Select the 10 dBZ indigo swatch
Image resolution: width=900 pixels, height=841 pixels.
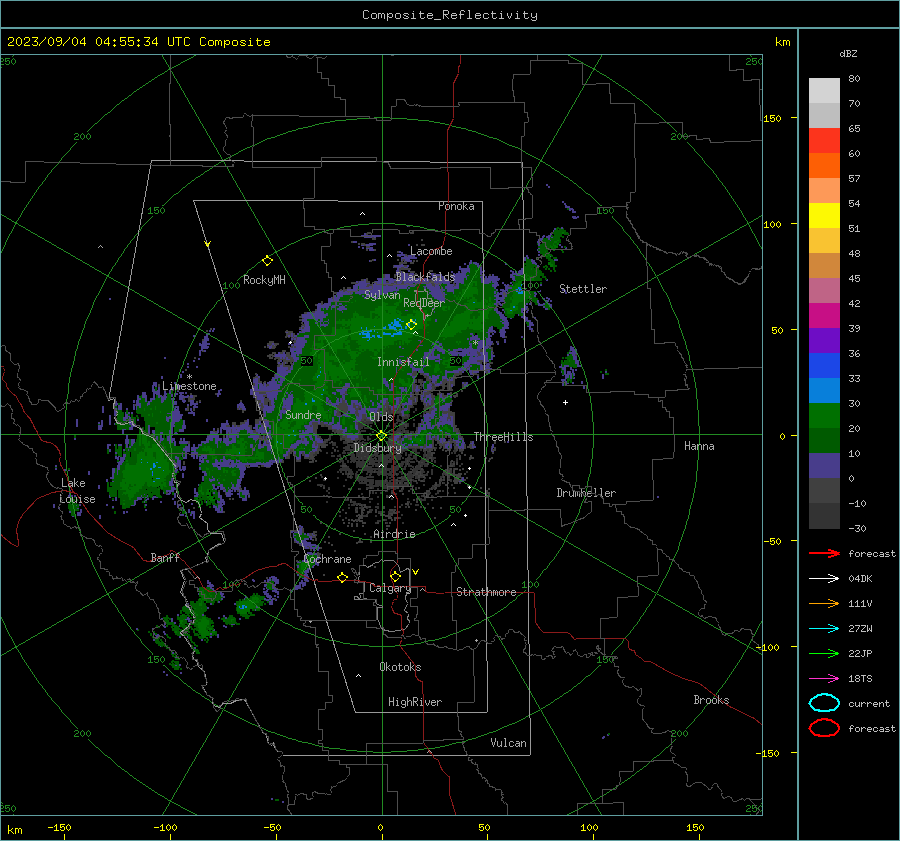824,465
